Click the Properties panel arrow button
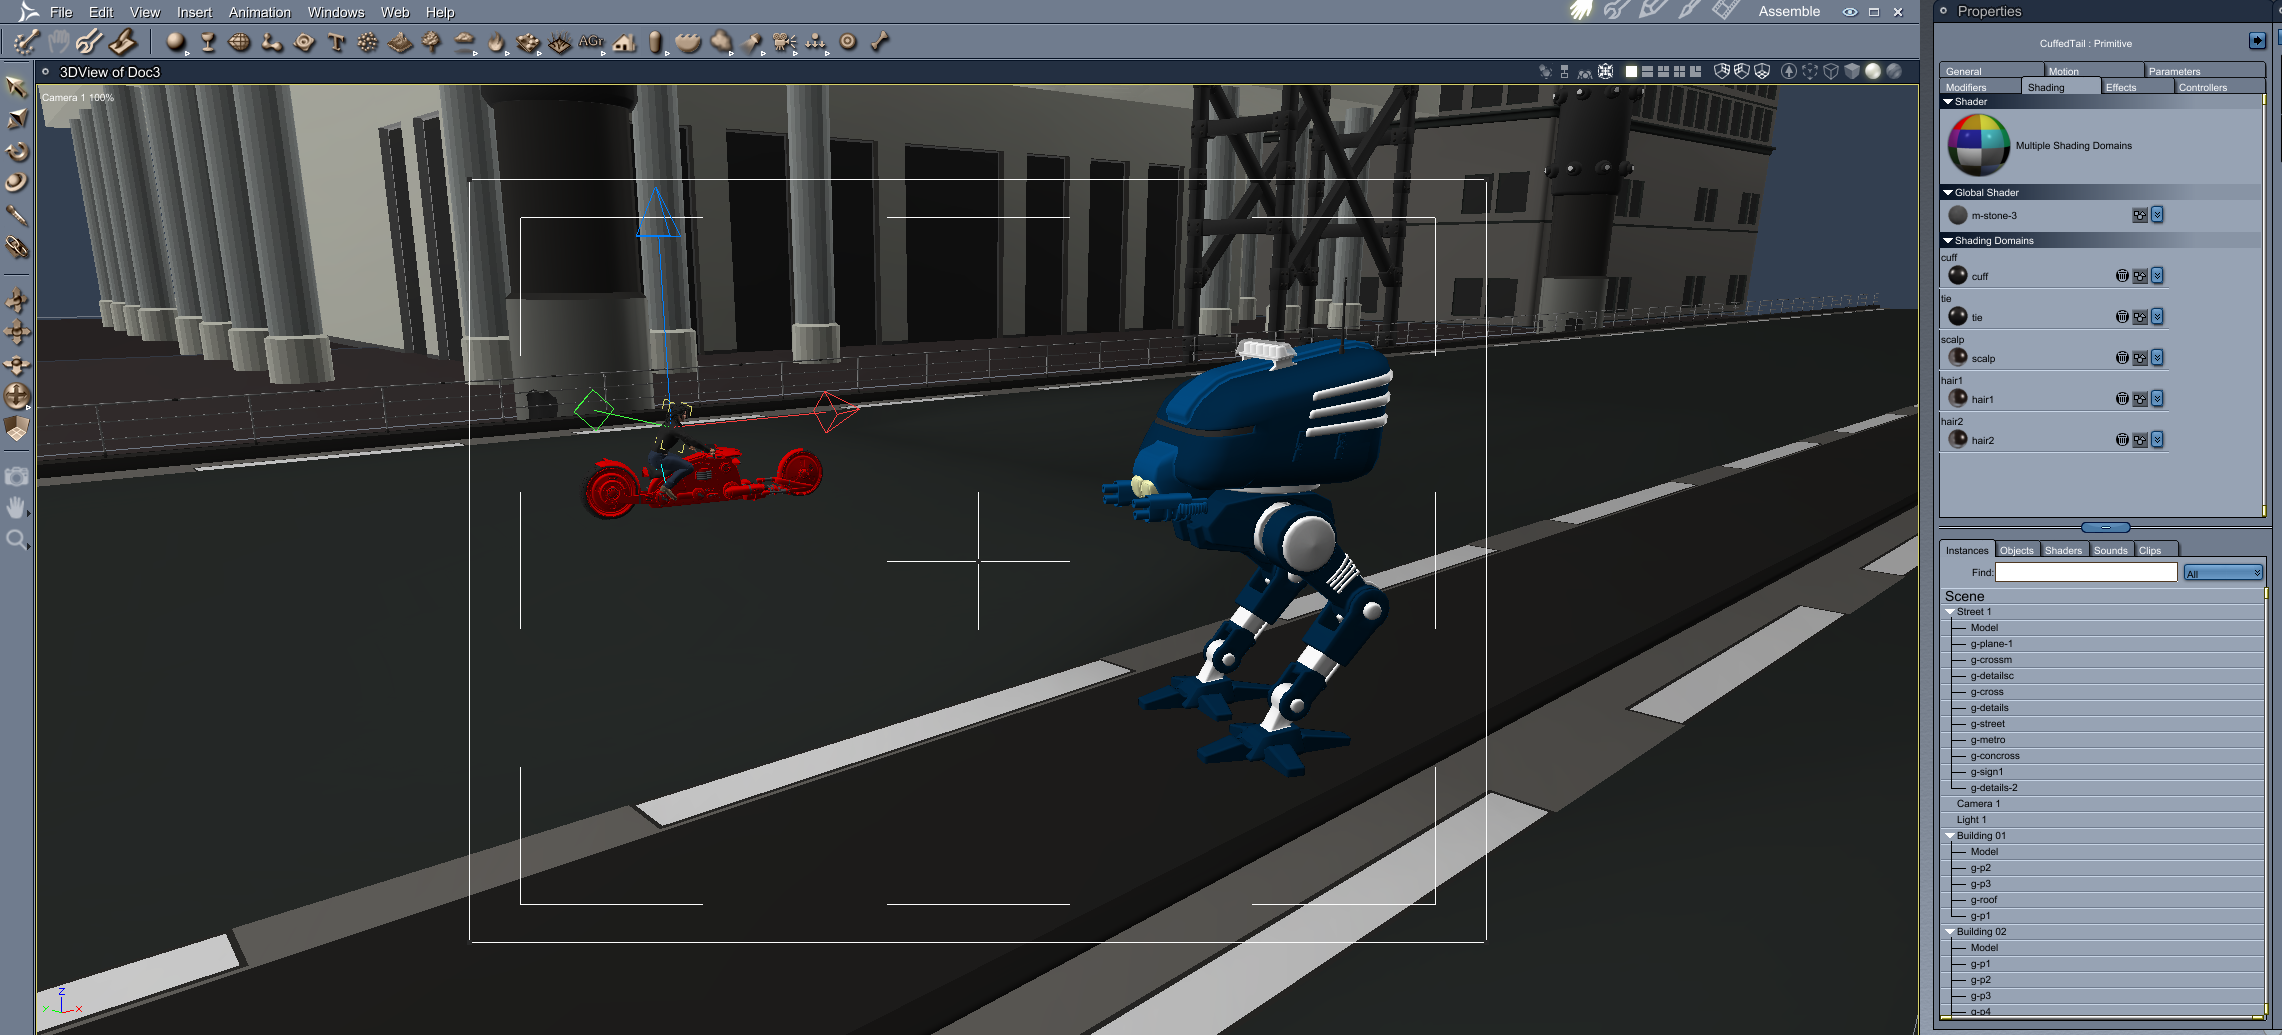 coord(2257,41)
